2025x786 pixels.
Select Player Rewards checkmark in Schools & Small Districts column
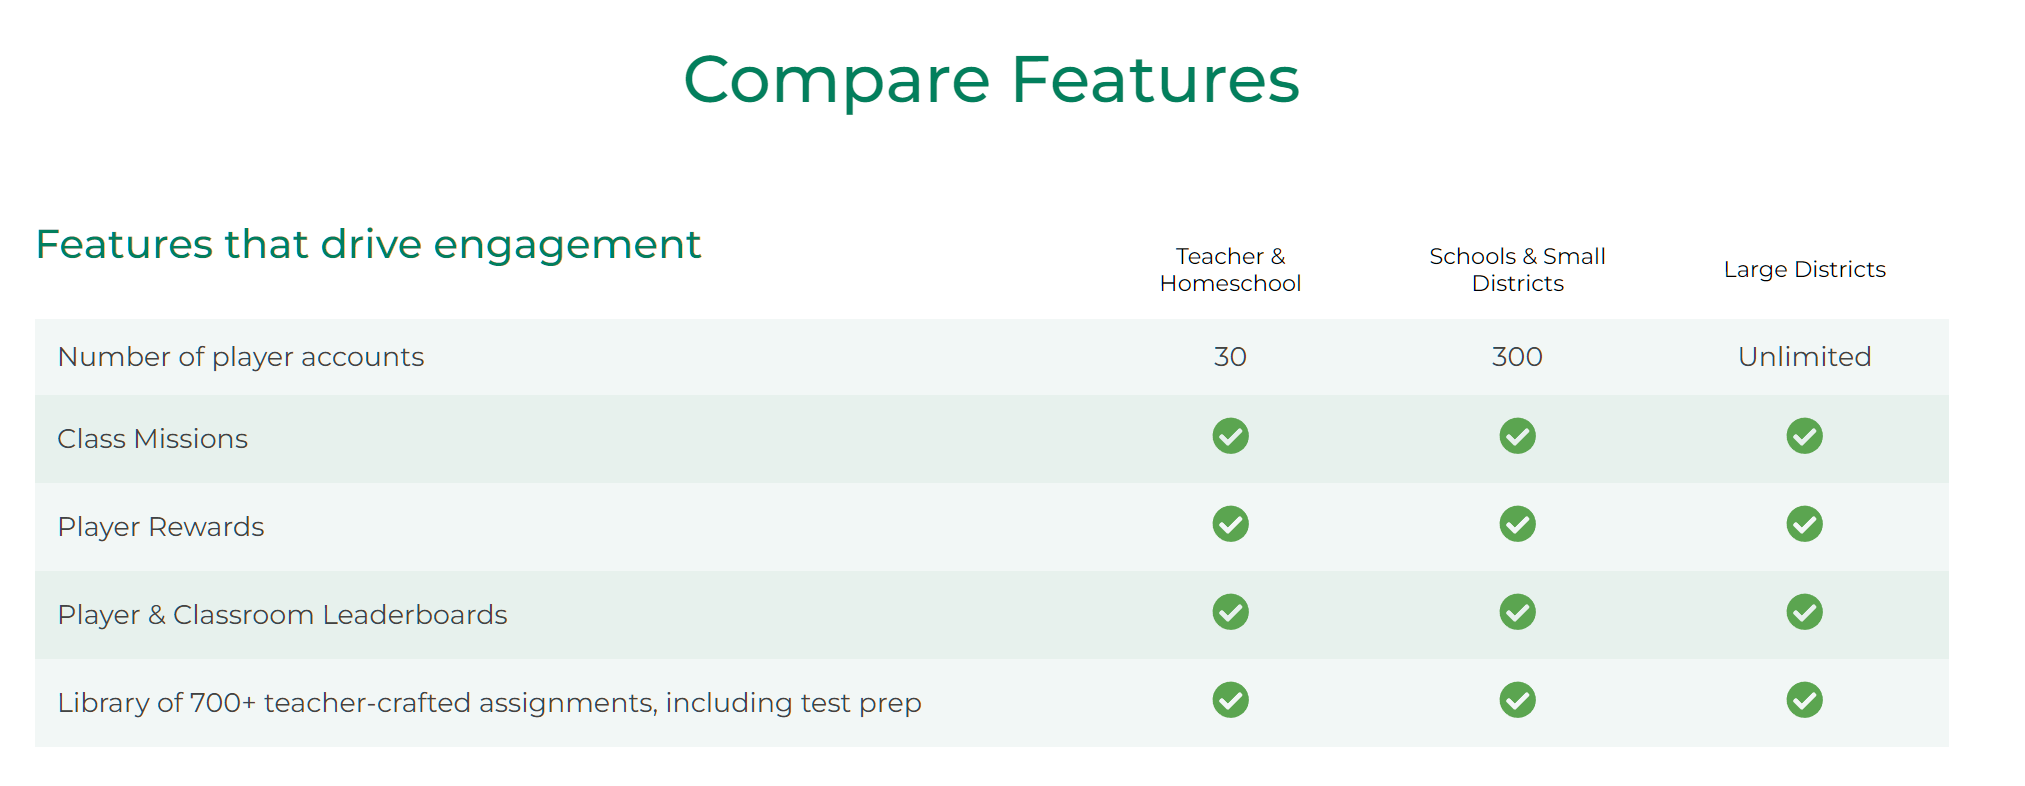click(x=1517, y=524)
